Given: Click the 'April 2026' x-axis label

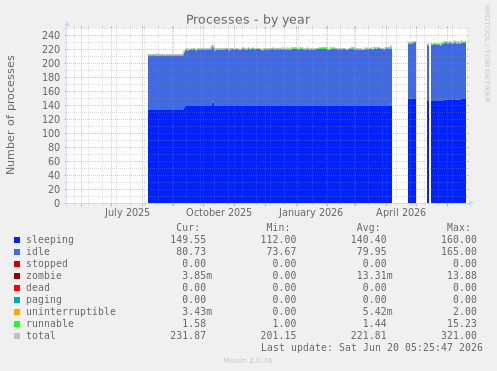Looking at the screenshot, I should tap(401, 213).
